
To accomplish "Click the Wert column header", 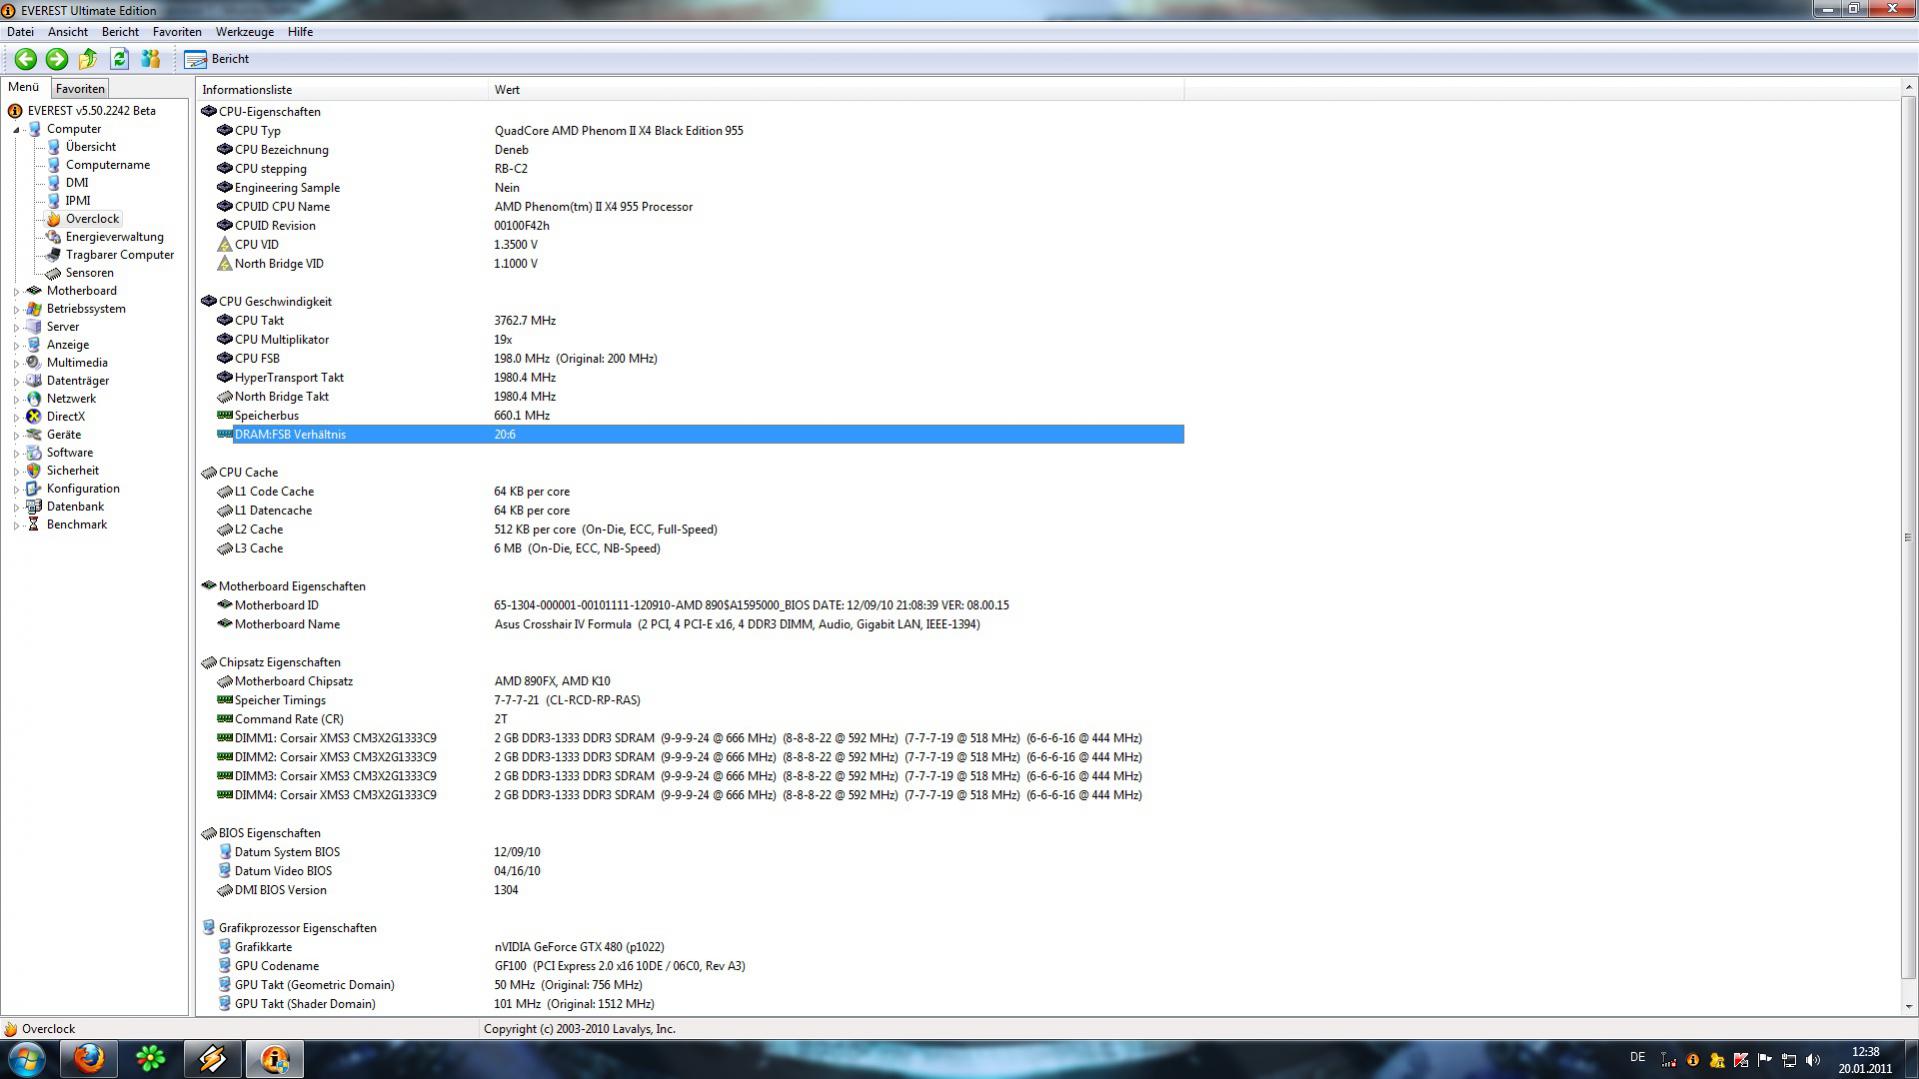I will pos(836,90).
